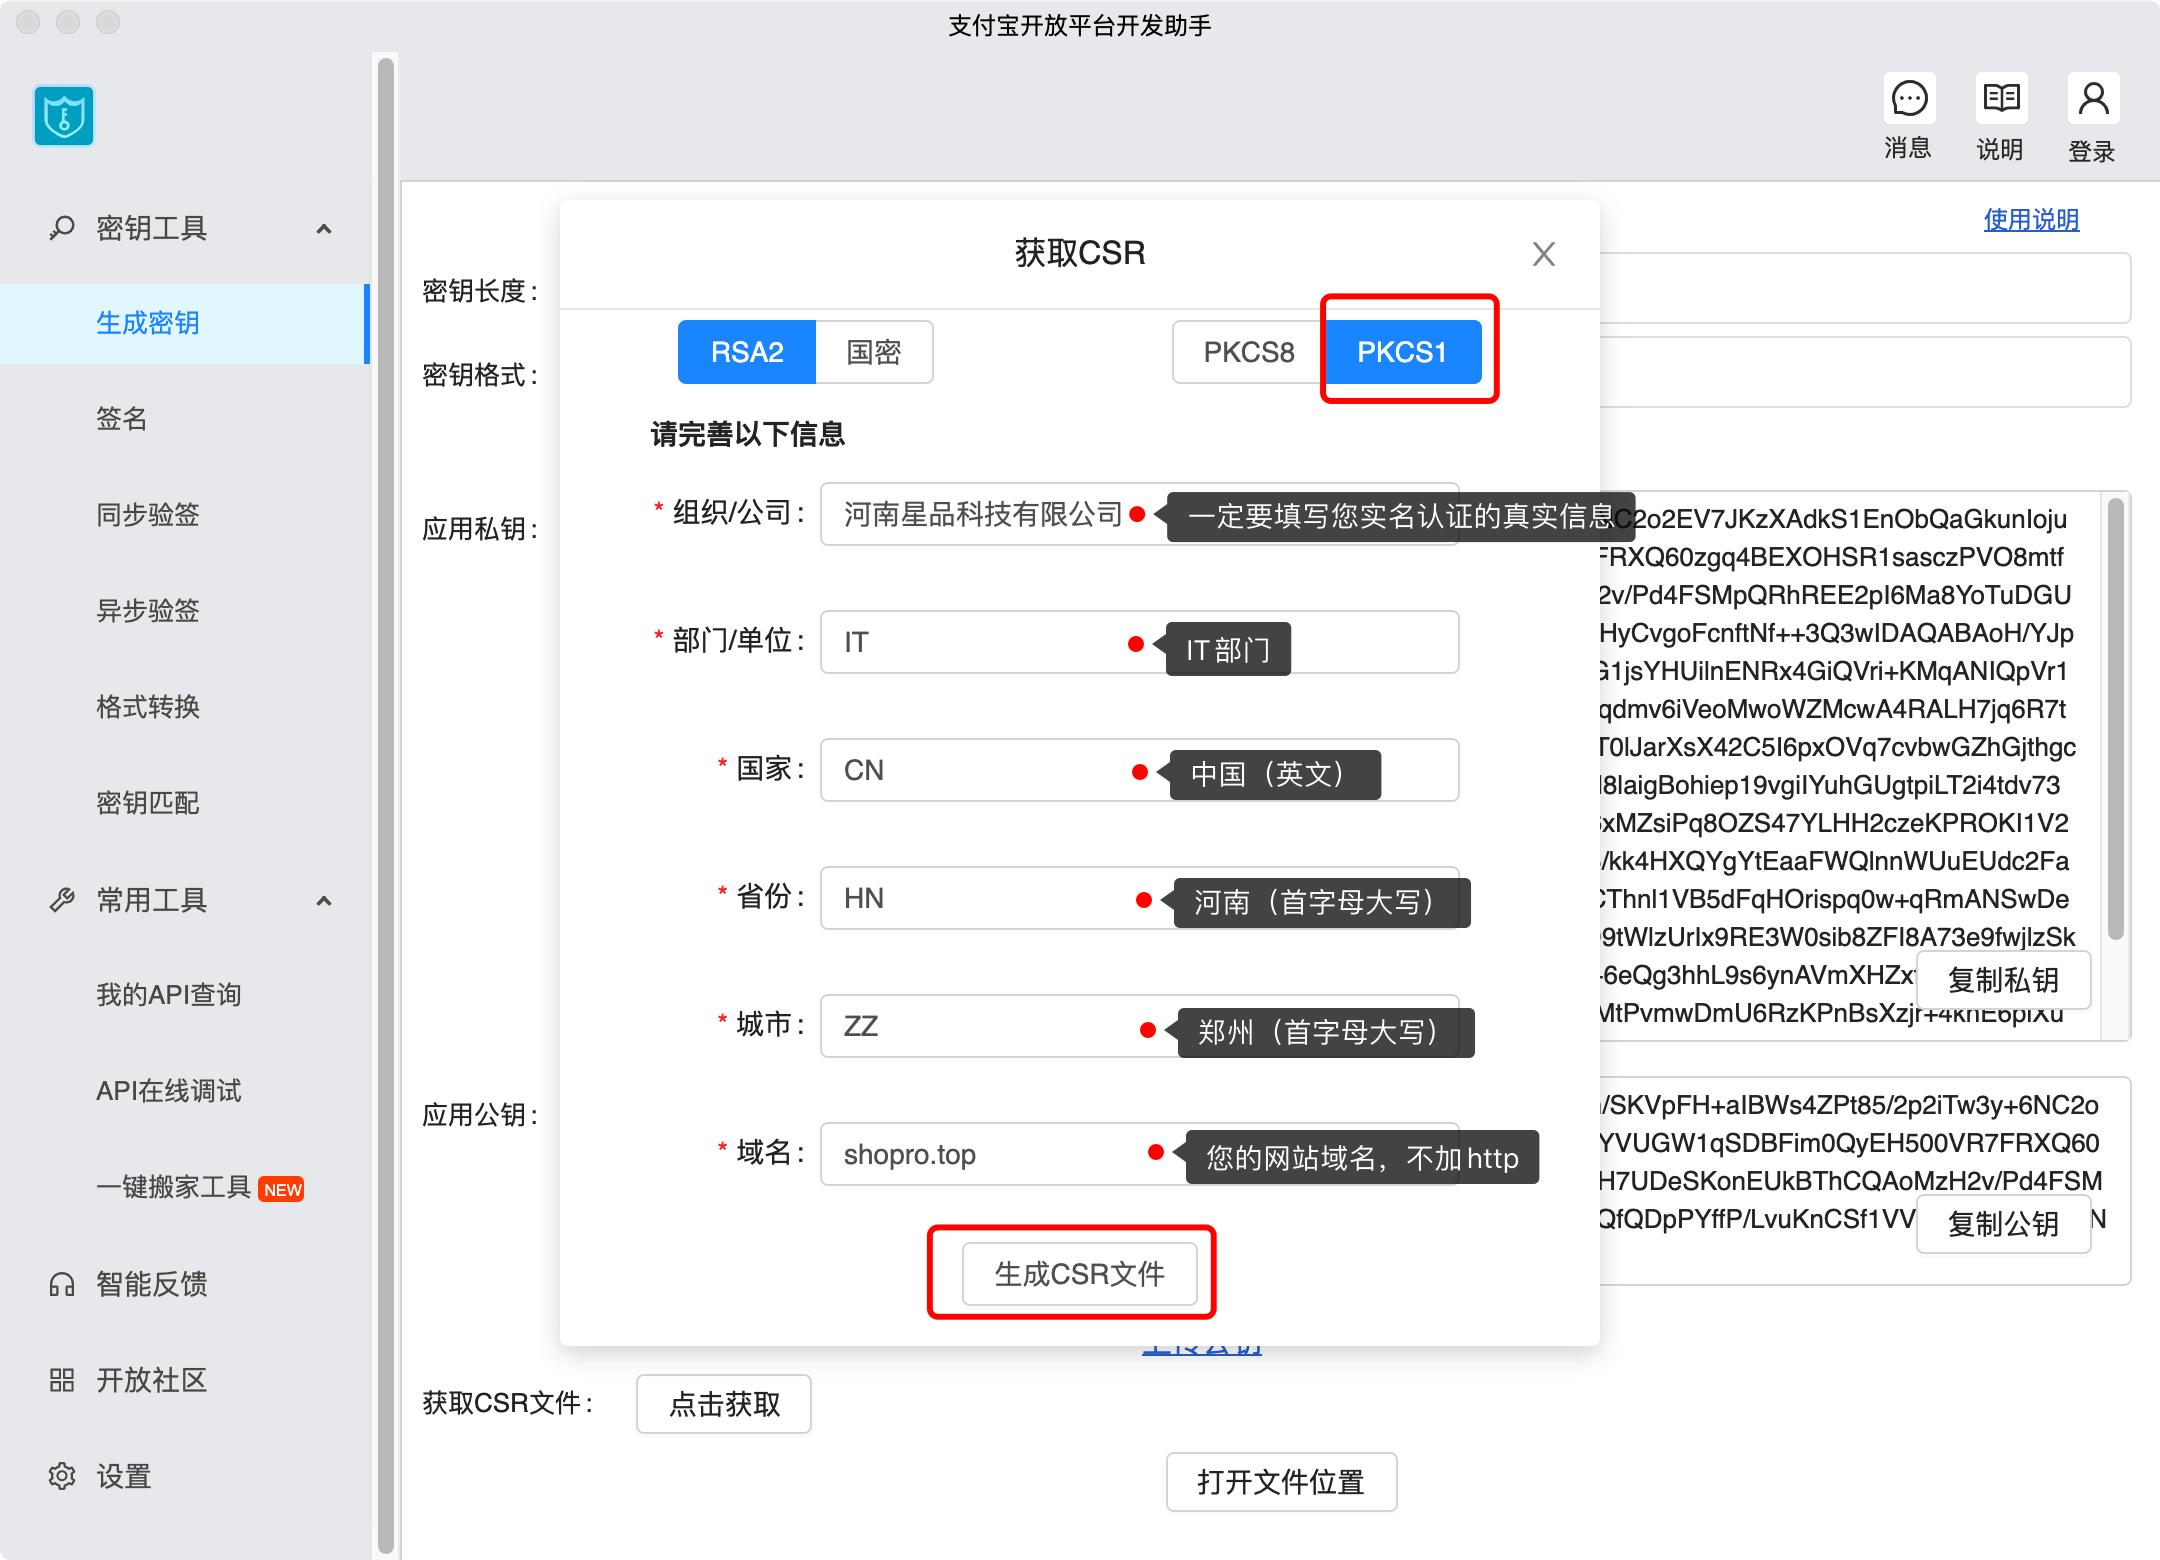Click the grid icon beside 开放社区
2160x1560 pixels.
62,1380
